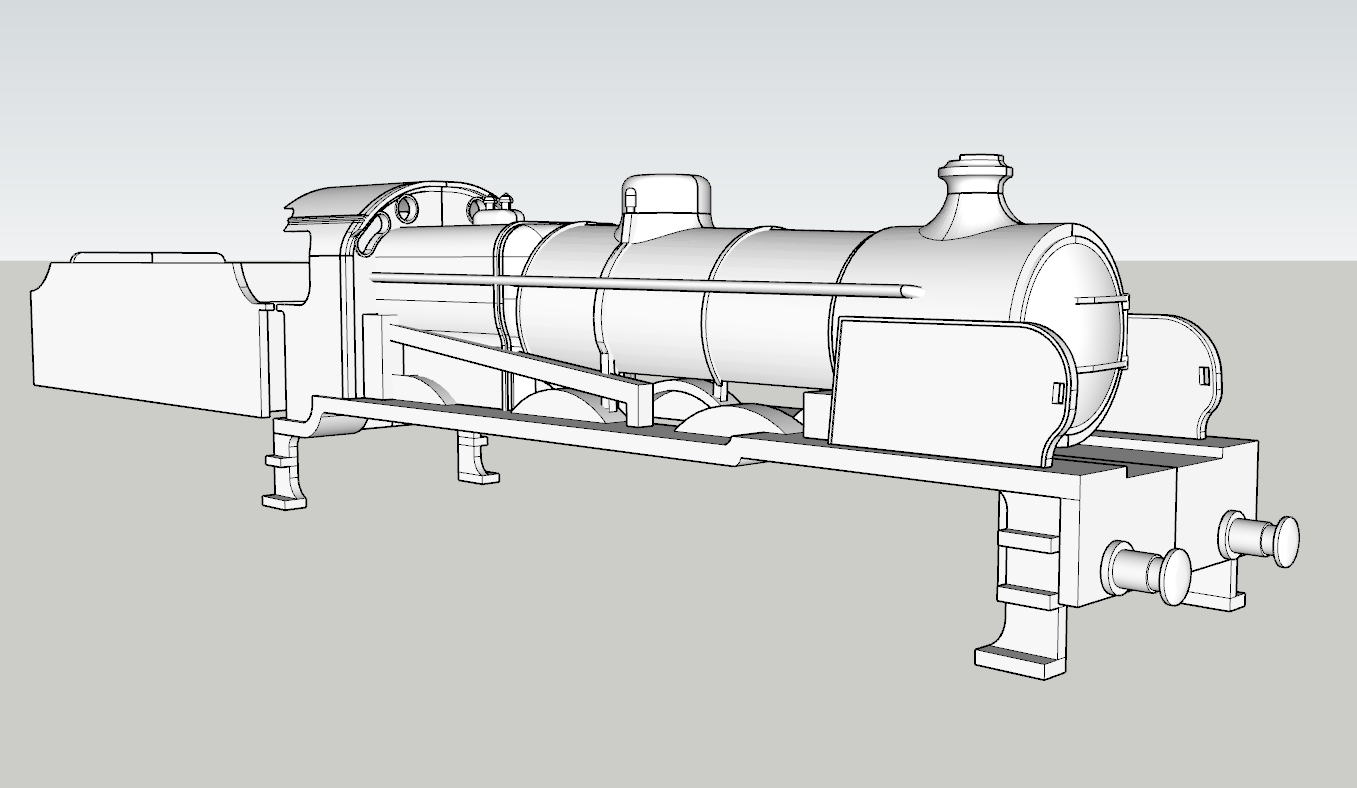Click the smokebox door hinge strap

1100,300
